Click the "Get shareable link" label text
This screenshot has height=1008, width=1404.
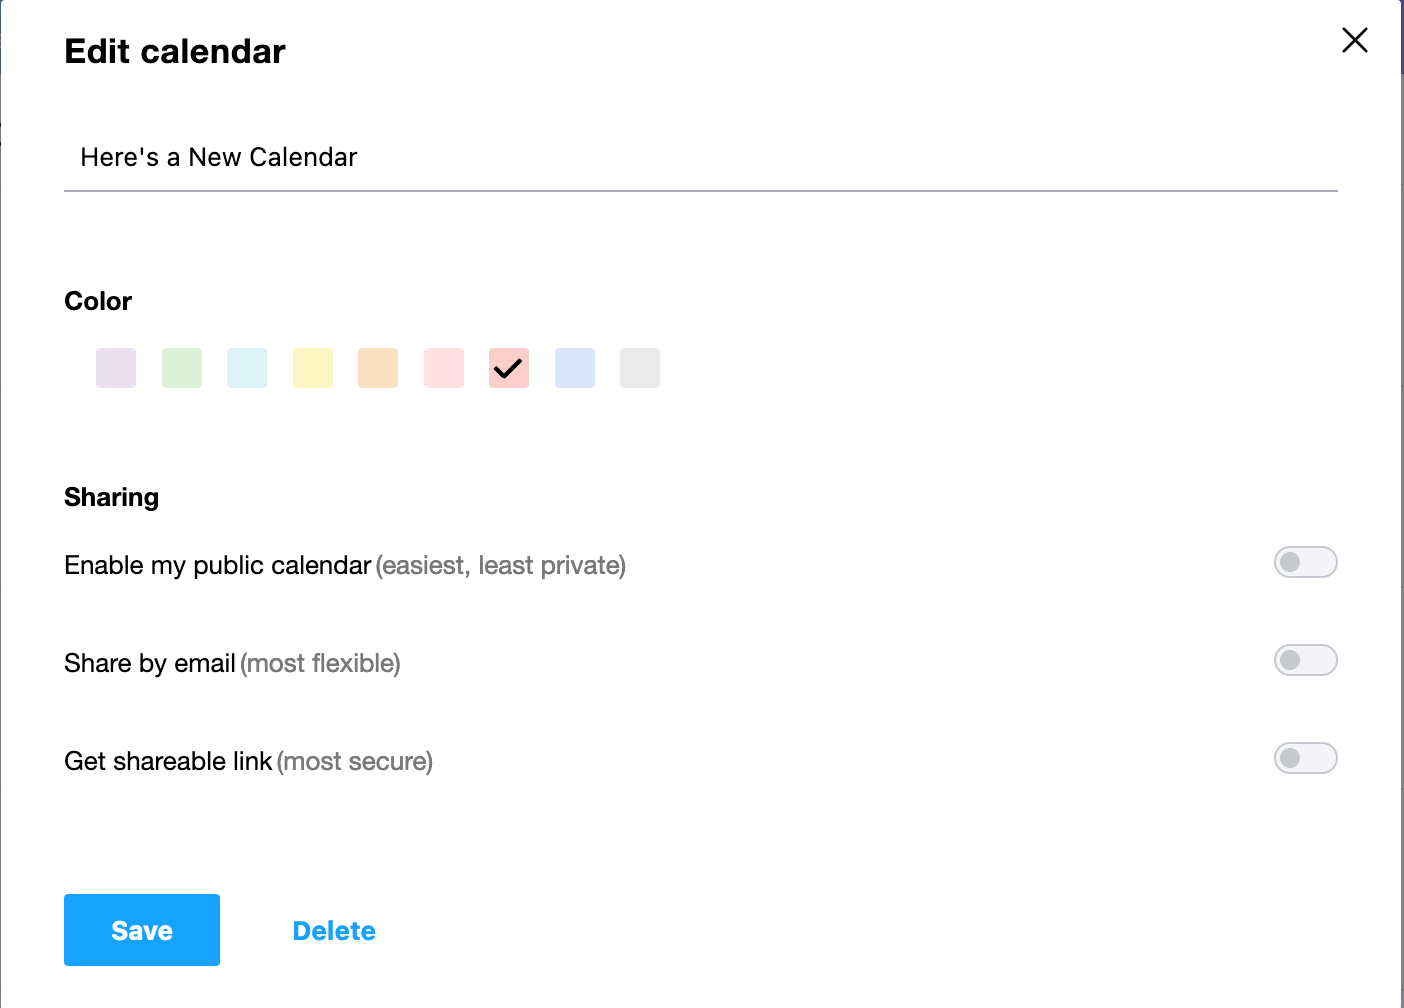(x=168, y=762)
